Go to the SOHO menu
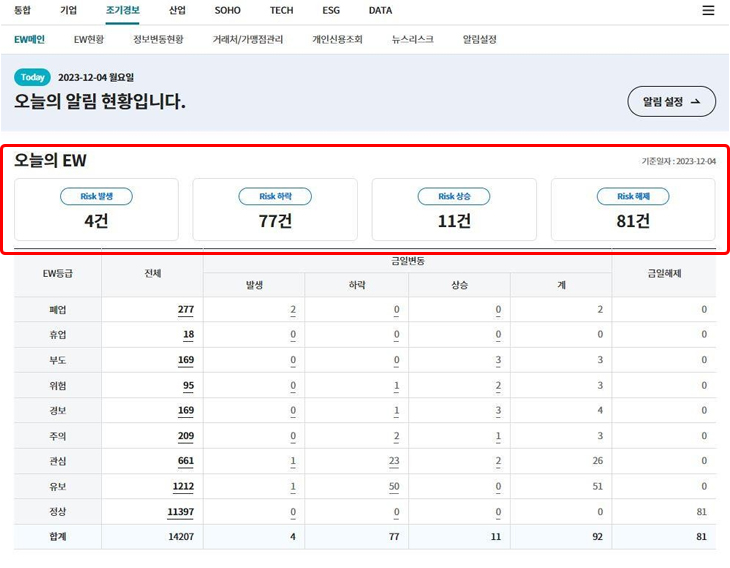 pyautogui.click(x=227, y=10)
